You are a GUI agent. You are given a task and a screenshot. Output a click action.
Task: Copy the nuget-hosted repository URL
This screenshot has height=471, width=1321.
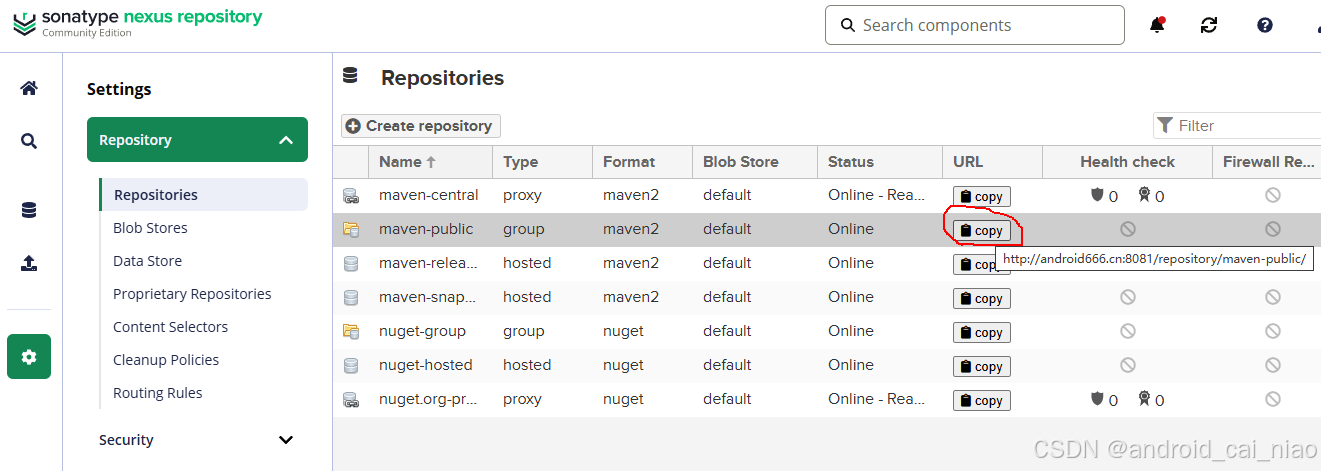(981, 367)
